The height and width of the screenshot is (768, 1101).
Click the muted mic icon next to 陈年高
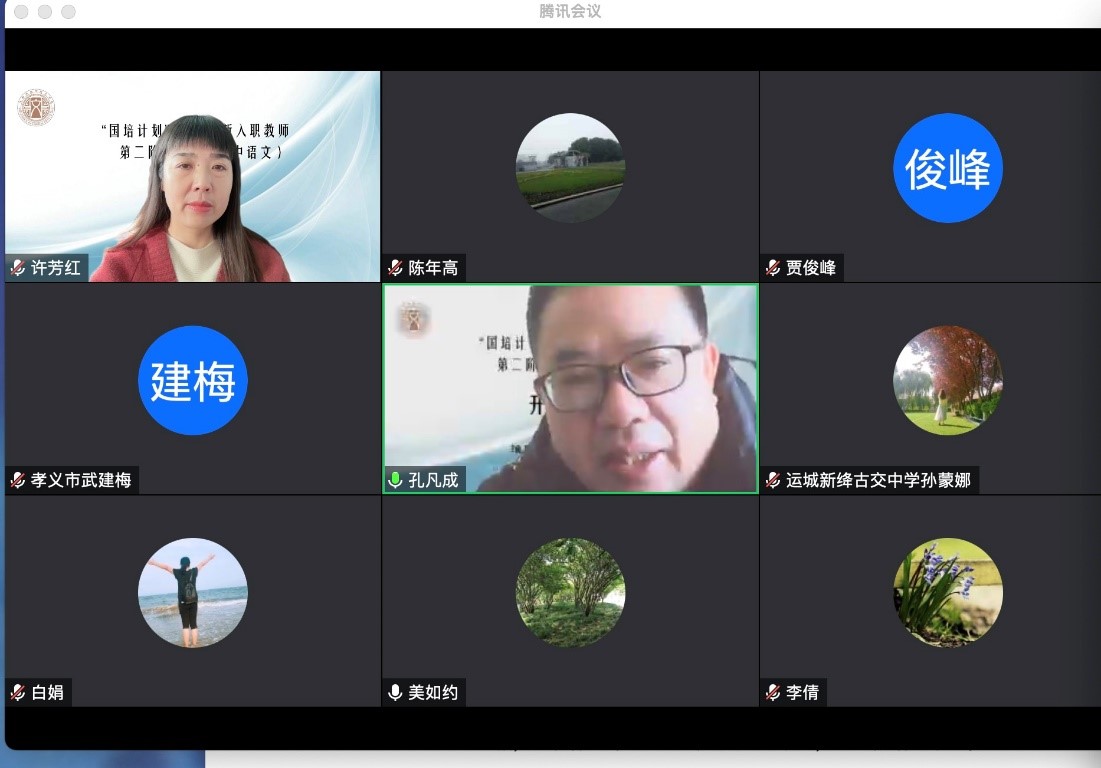click(396, 268)
